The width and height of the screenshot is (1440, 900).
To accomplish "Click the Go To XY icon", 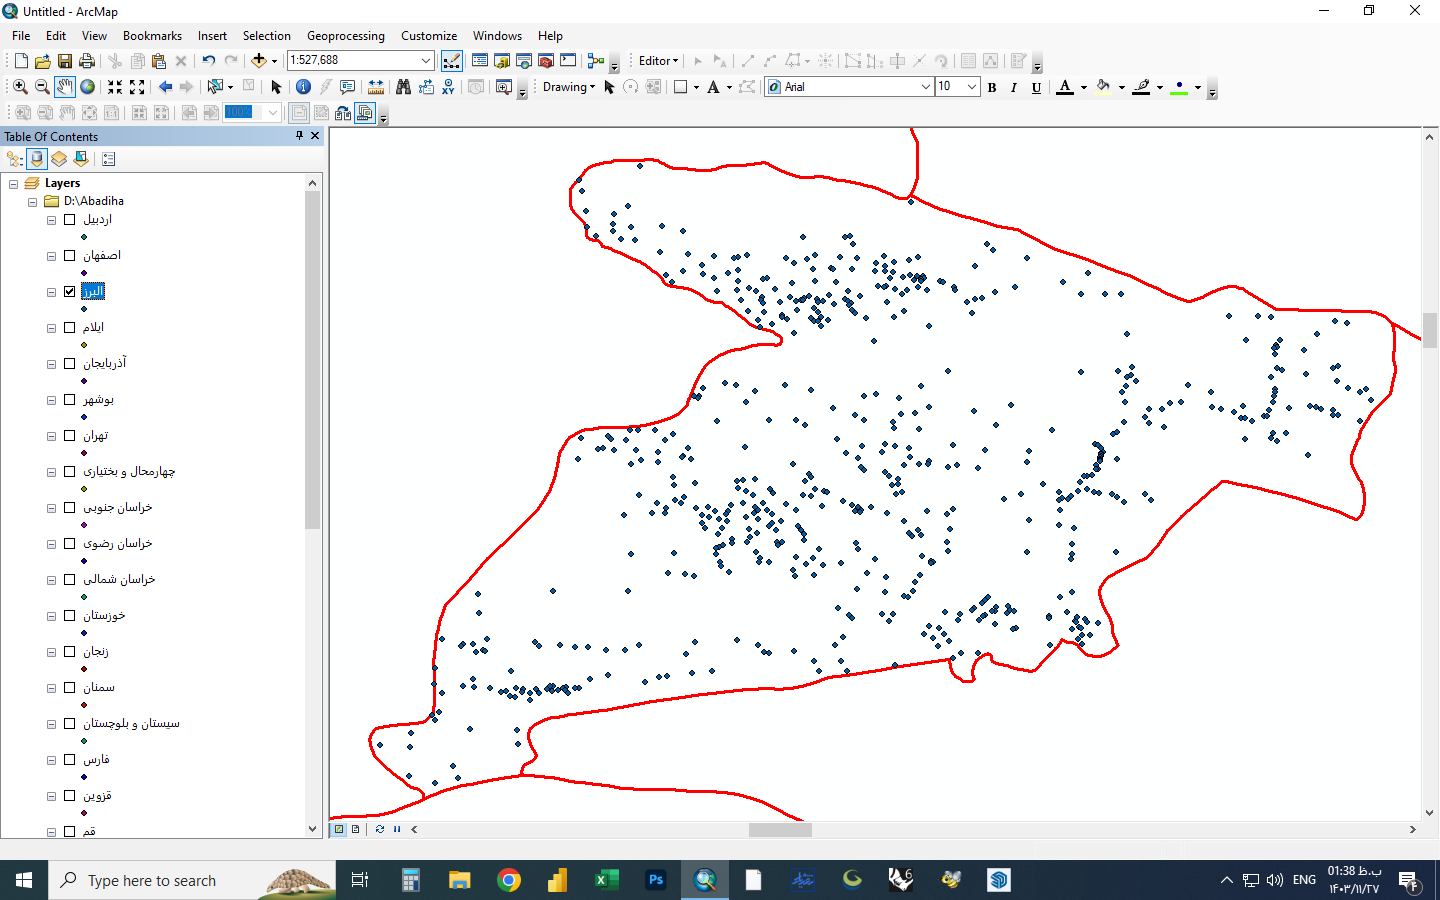I will click(x=448, y=87).
